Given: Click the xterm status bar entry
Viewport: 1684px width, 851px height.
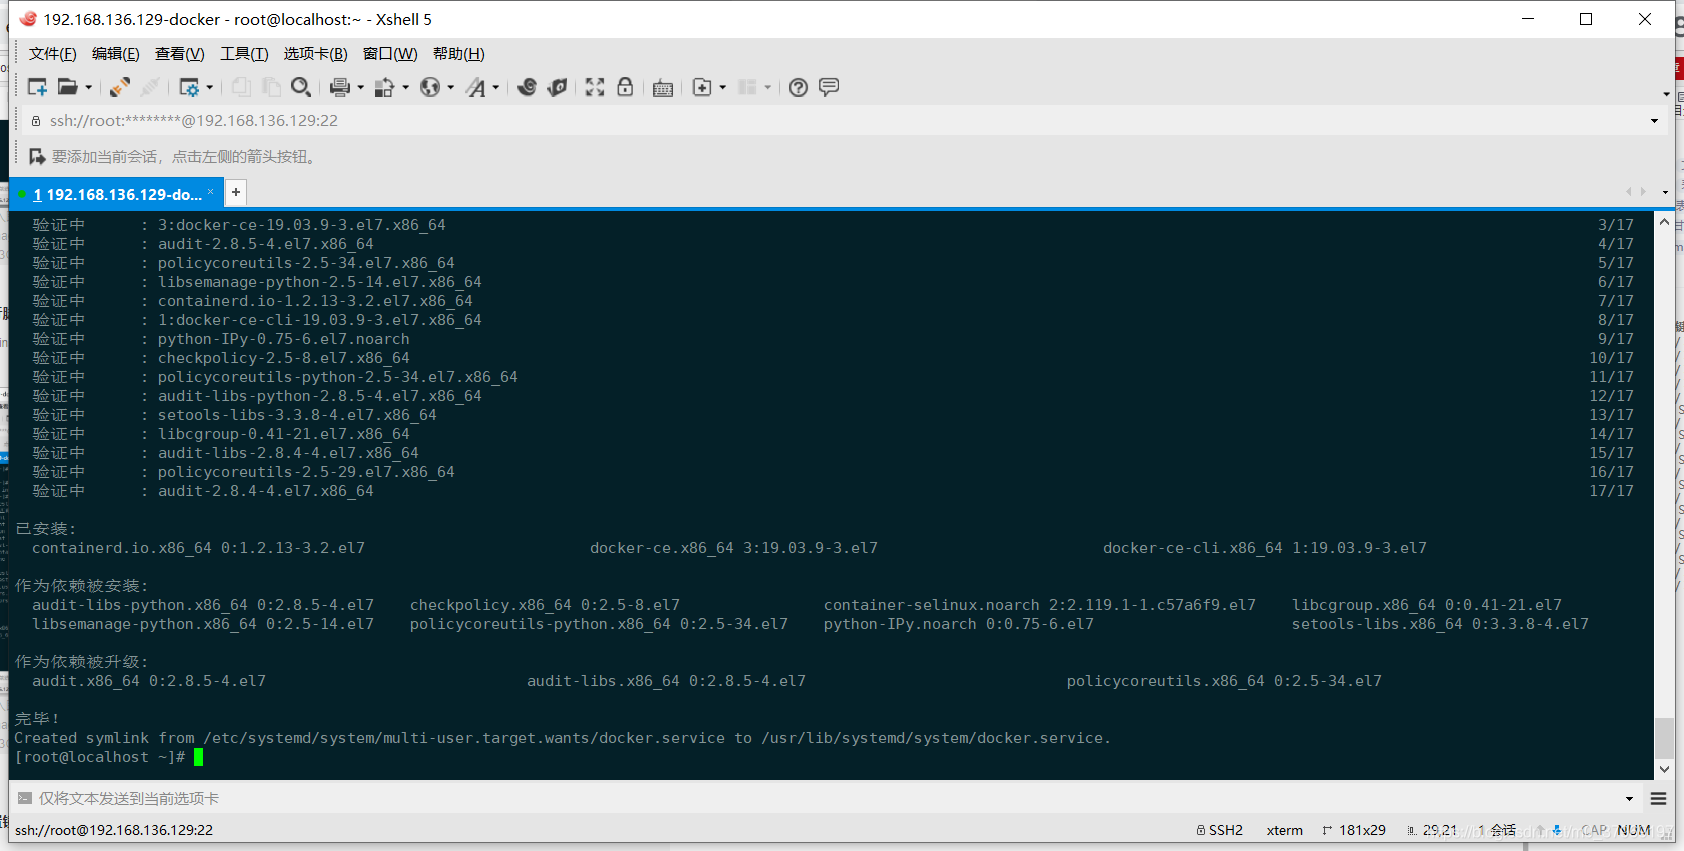Looking at the screenshot, I should pyautogui.click(x=1285, y=830).
